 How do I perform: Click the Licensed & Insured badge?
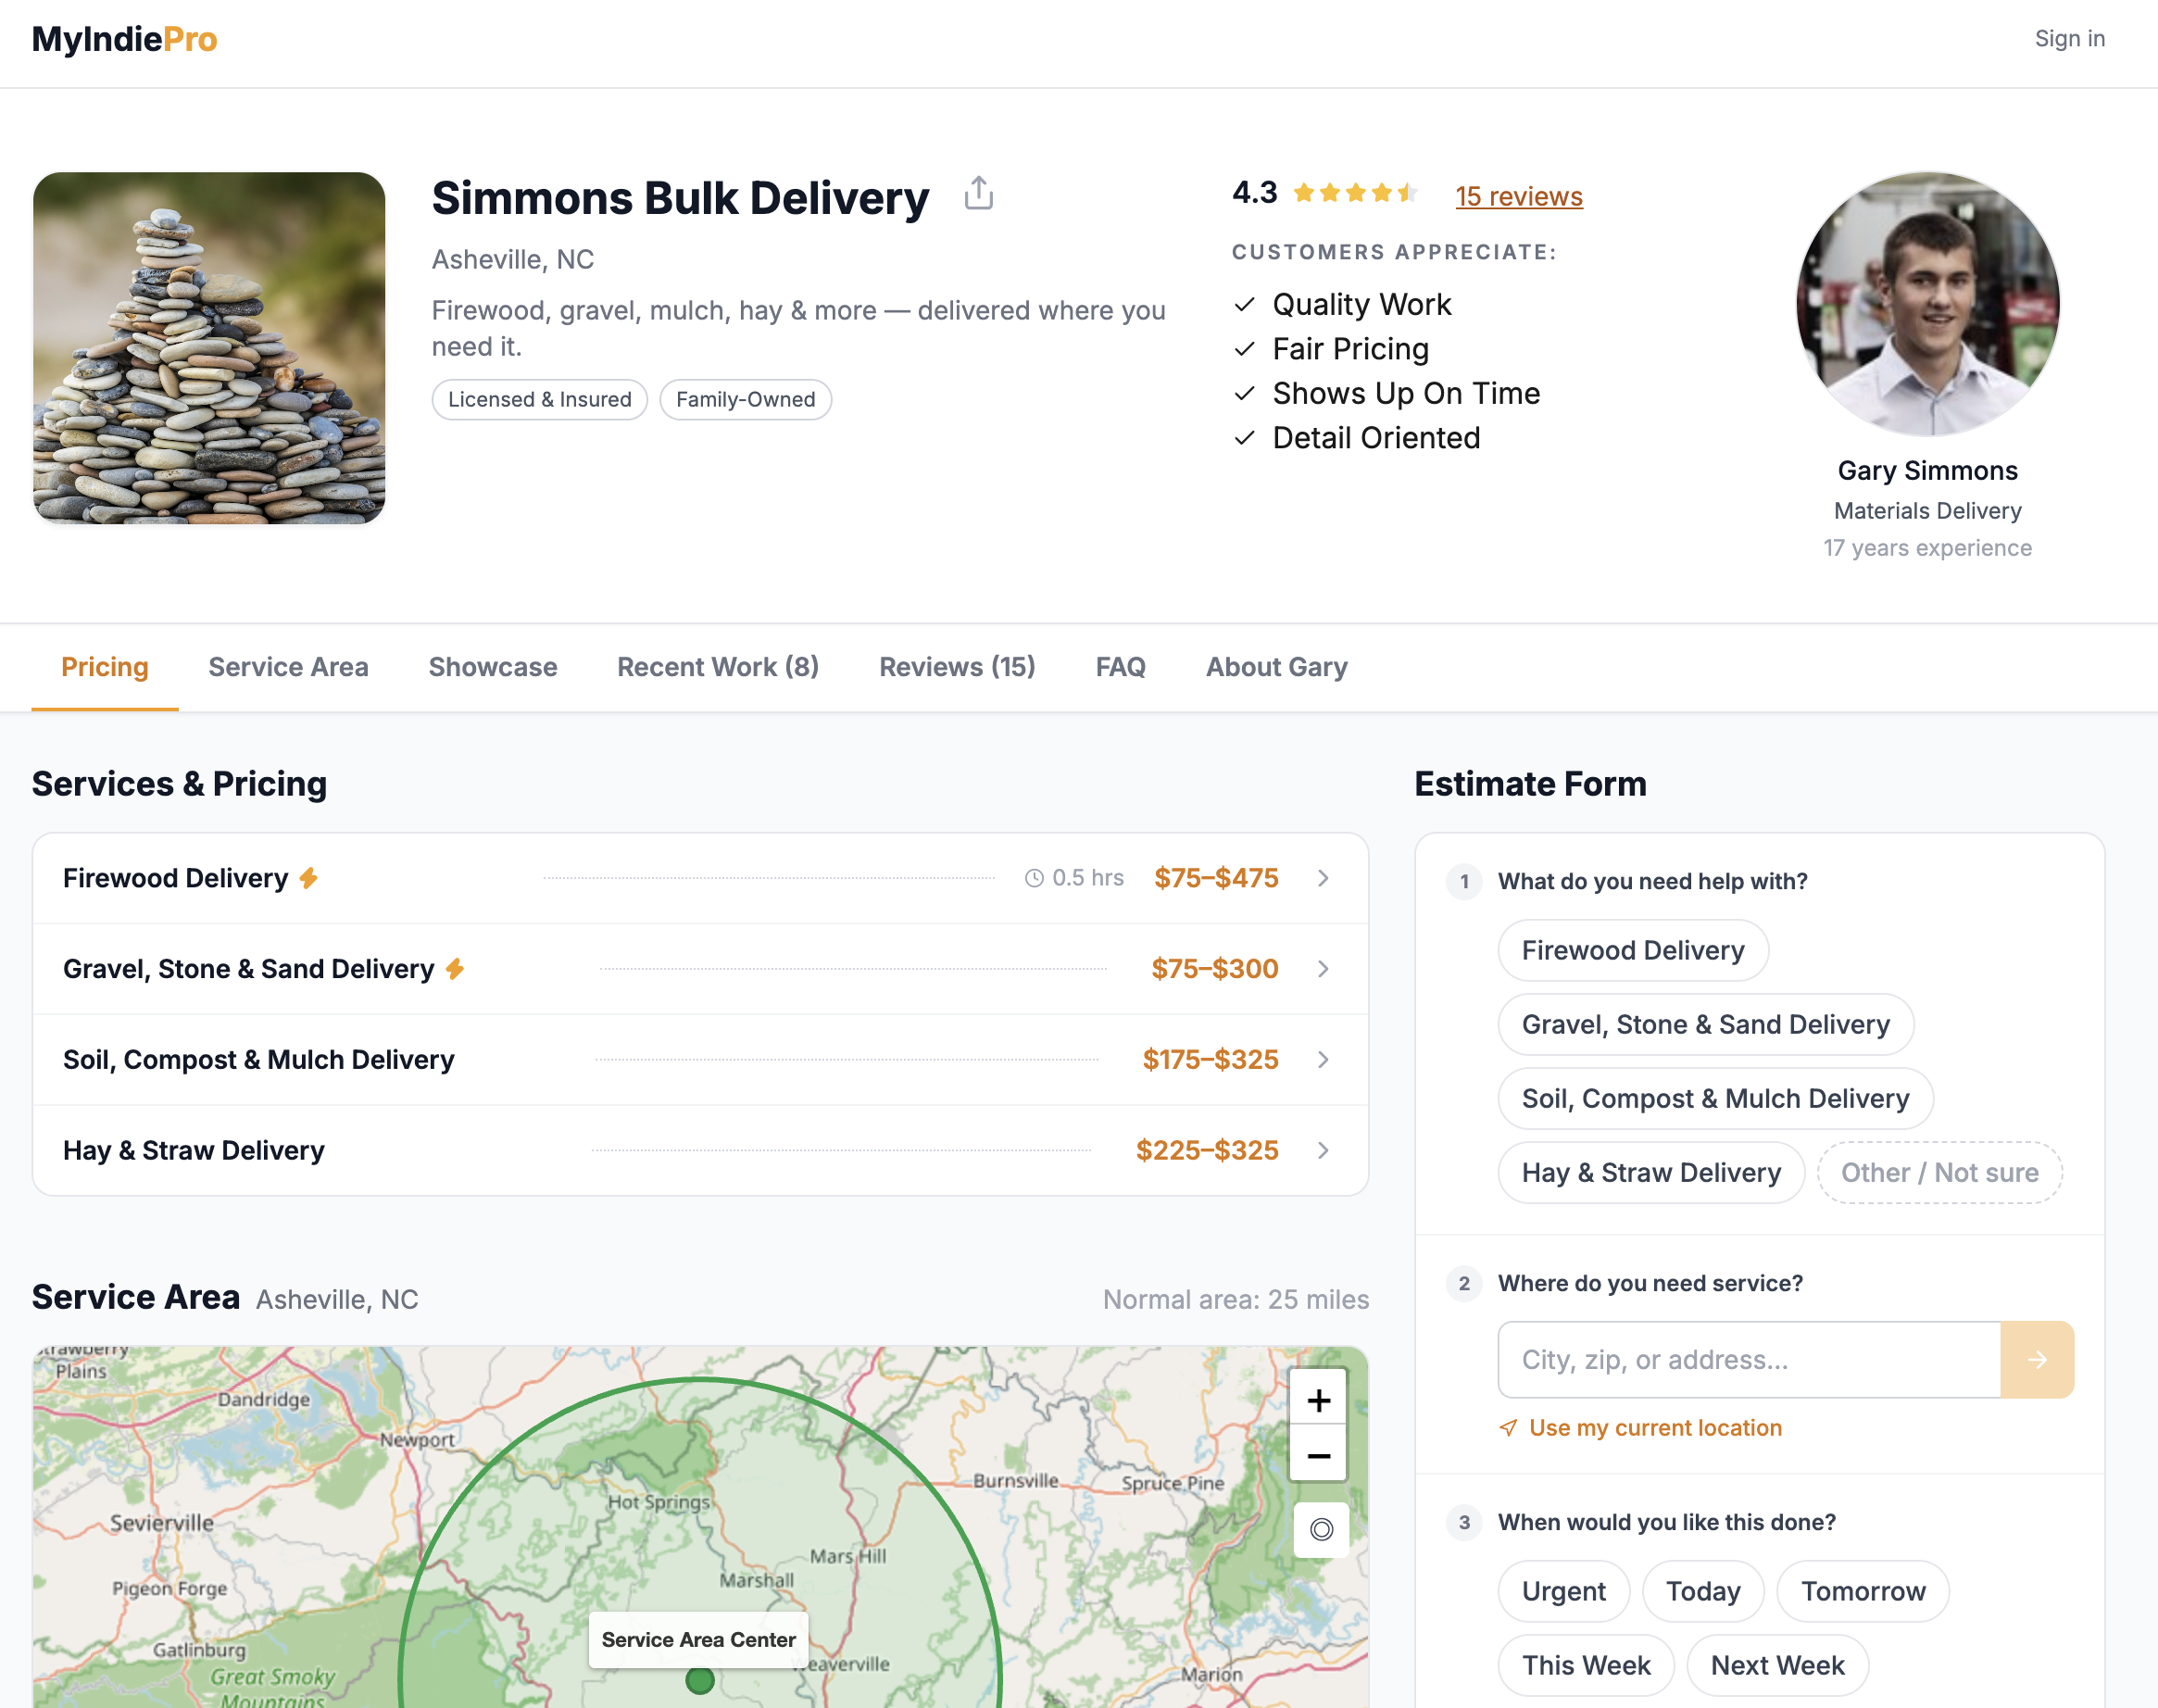click(540, 400)
